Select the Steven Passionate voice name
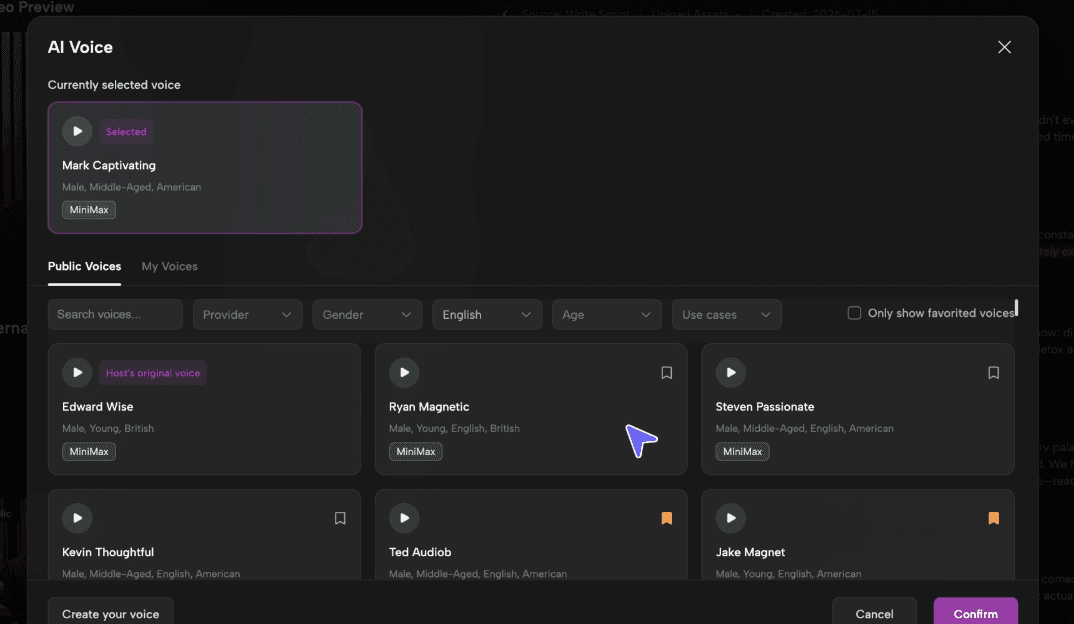The width and height of the screenshot is (1074, 624). click(x=765, y=407)
